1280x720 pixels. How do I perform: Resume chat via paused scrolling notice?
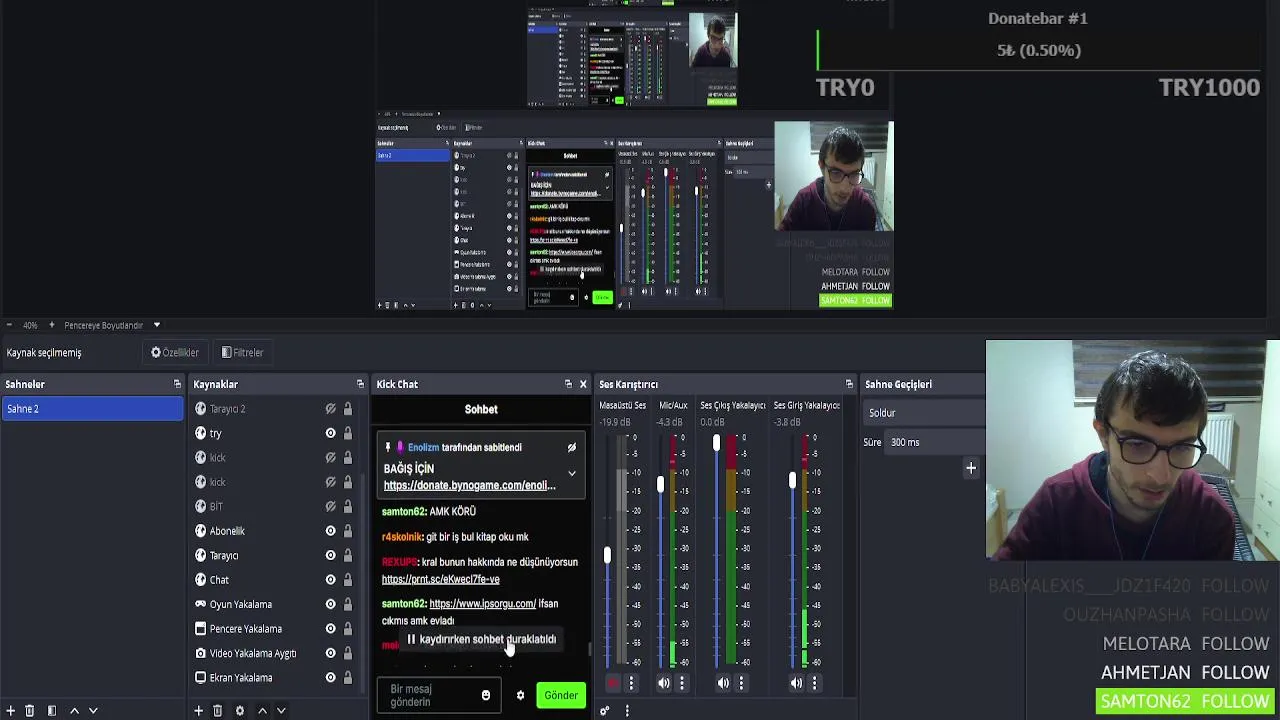pyautogui.click(x=481, y=639)
